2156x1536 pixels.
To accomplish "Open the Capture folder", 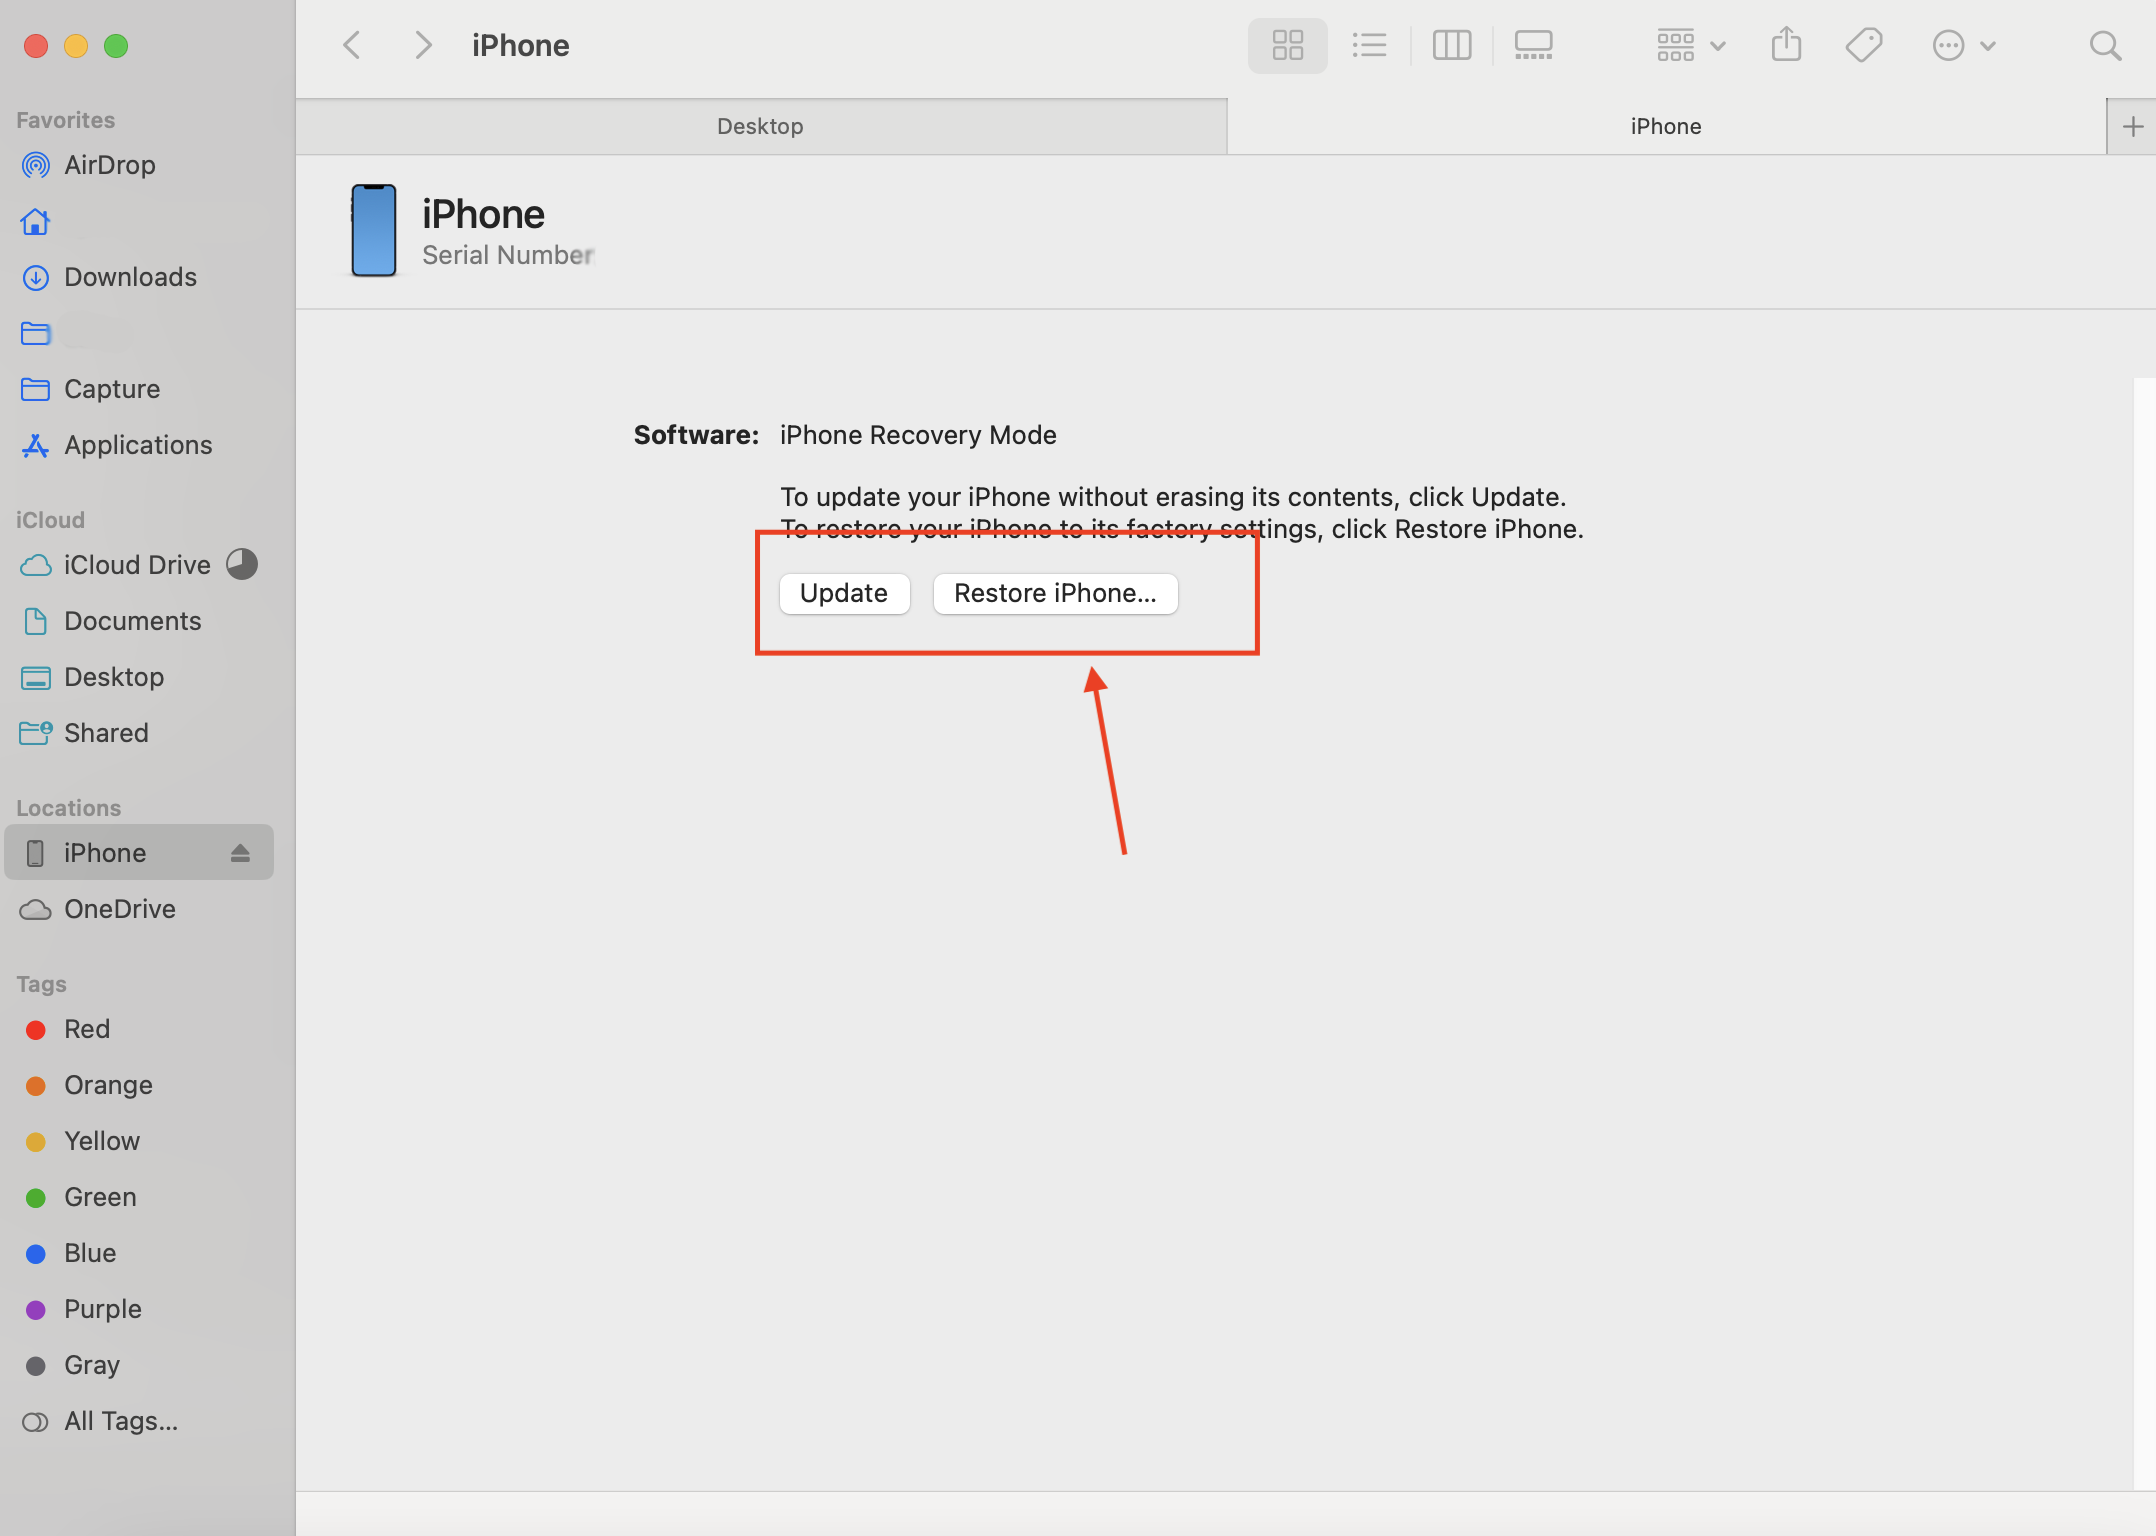I will 139,389.
